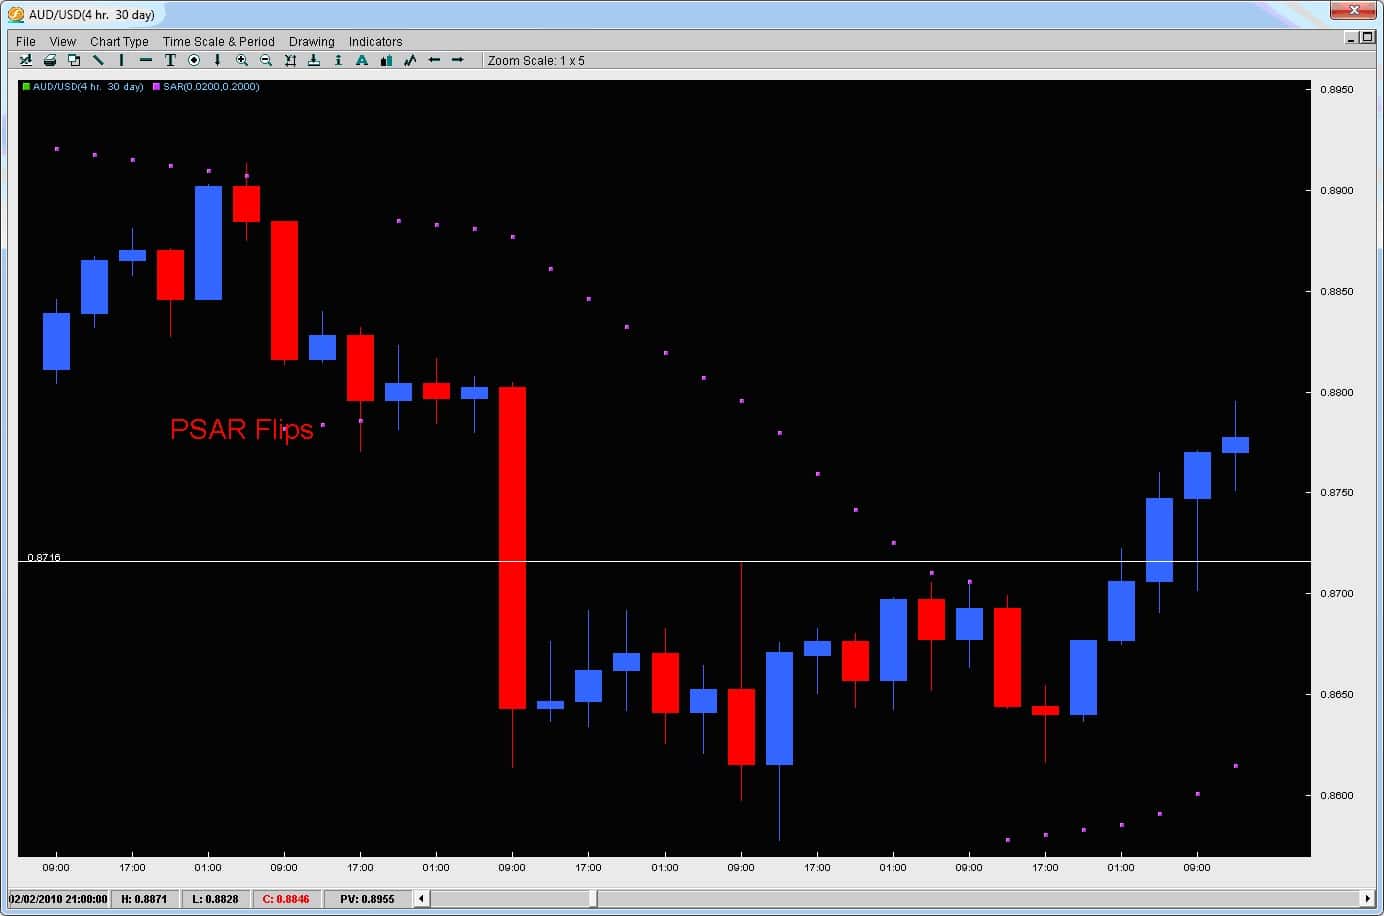This screenshot has width=1384, height=916.
Task: Open the Time Scale & Period menu
Action: [218, 41]
